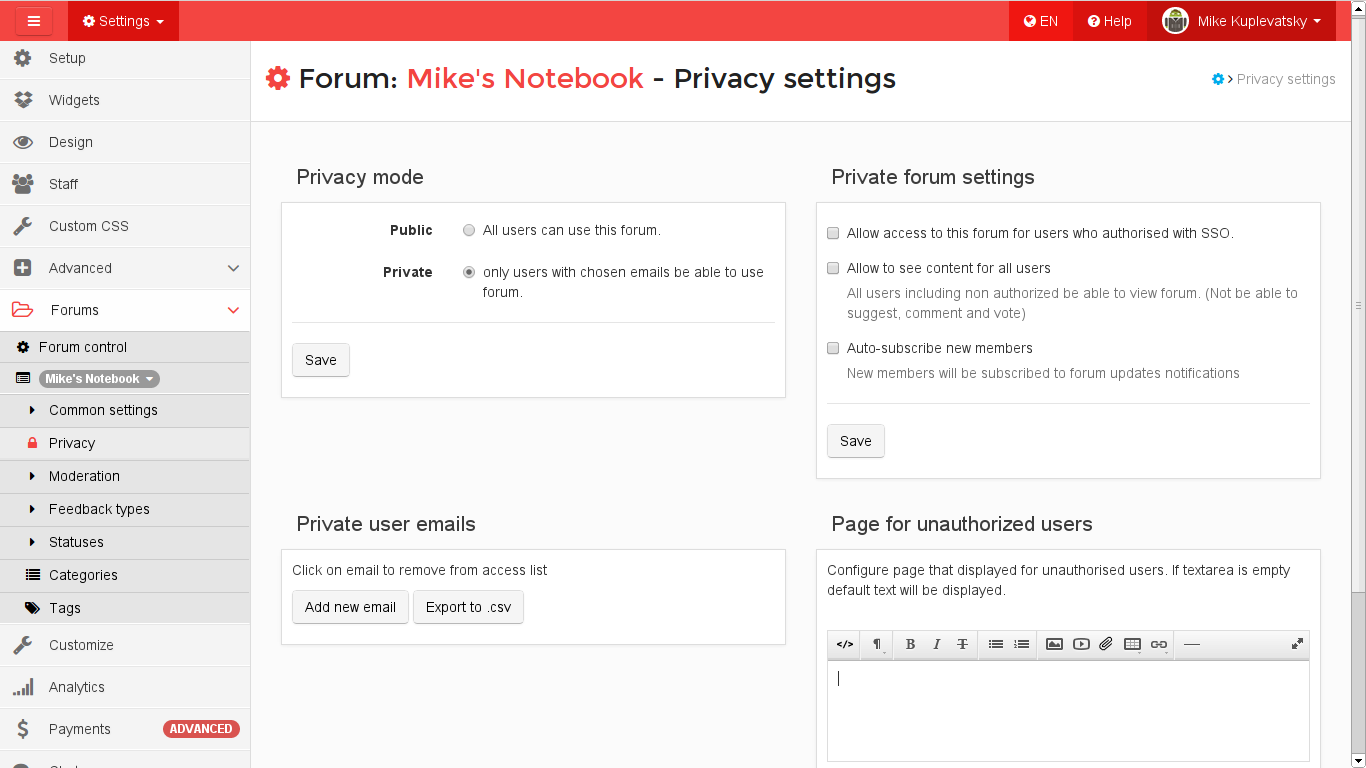
Task: Apply italic formatting in the editor
Action: [936, 644]
